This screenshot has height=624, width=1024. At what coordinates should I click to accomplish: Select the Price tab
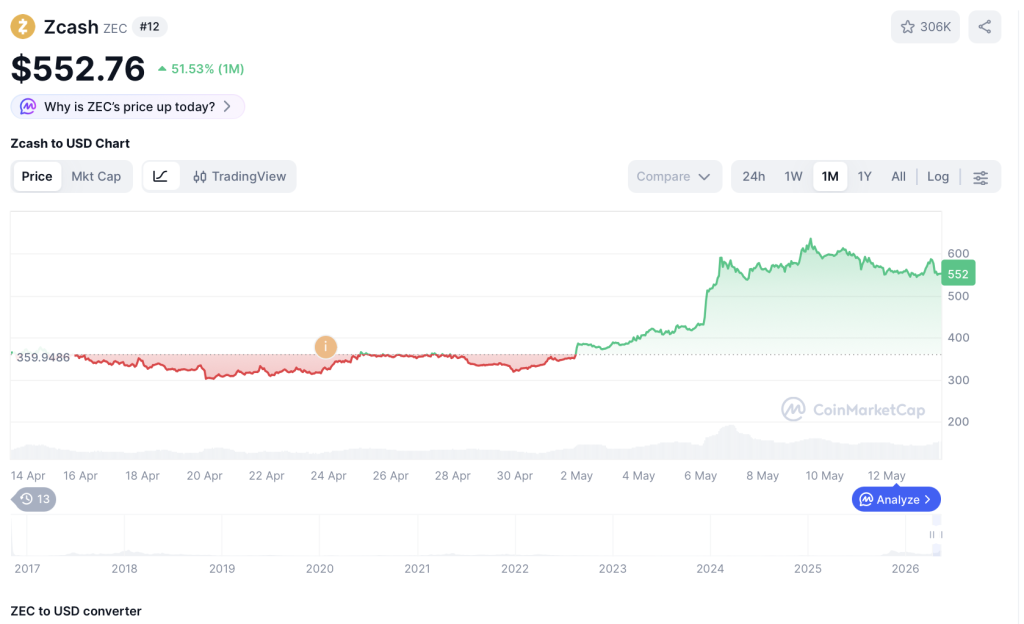[x=37, y=176]
